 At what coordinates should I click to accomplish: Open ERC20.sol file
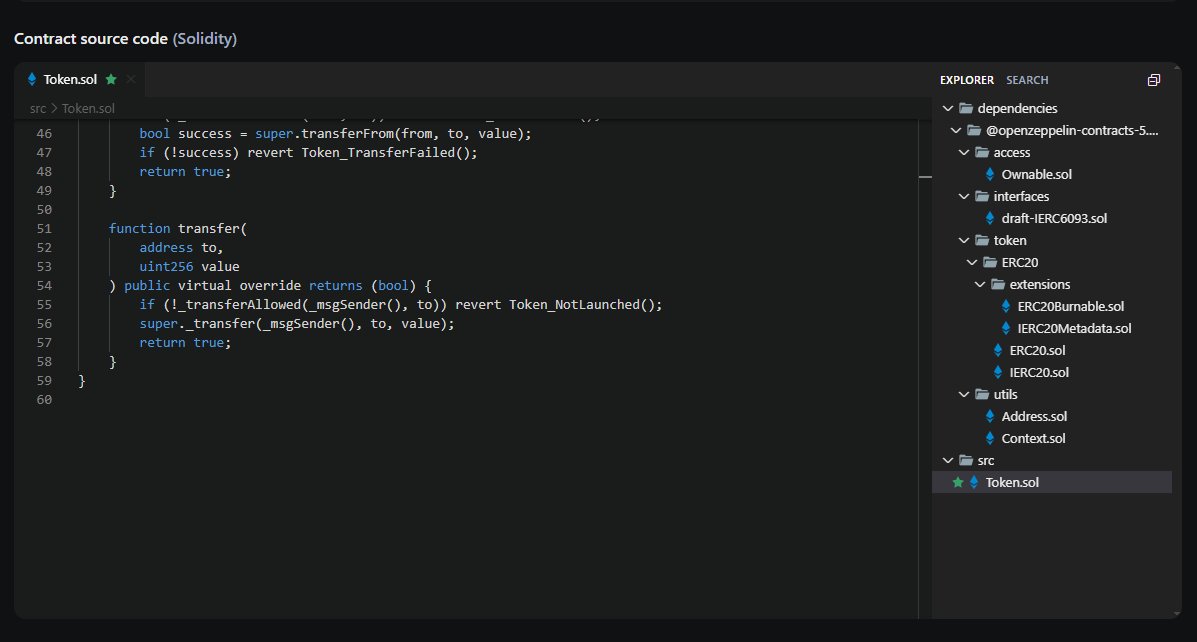(1037, 350)
